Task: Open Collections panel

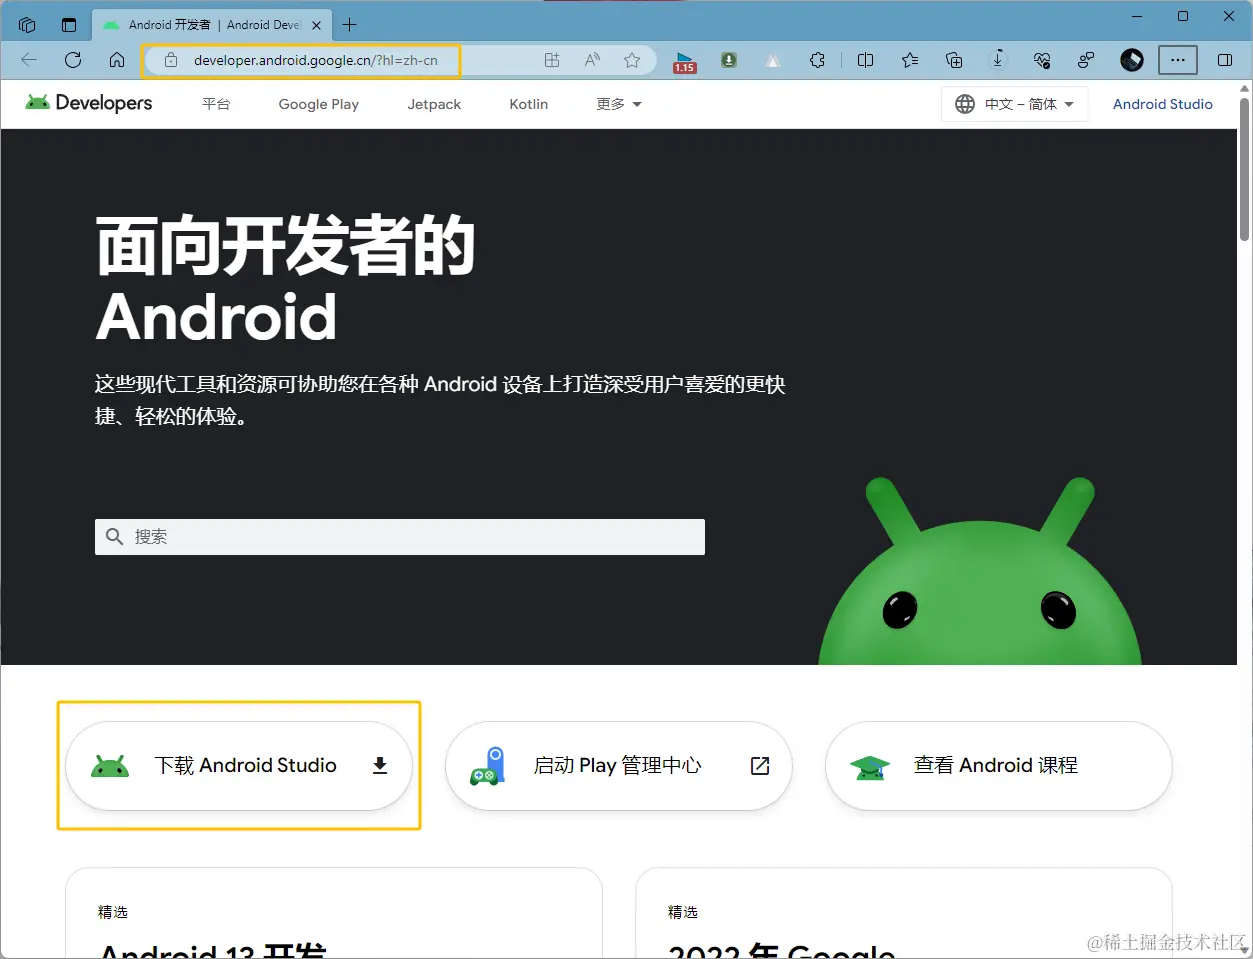Action: click(954, 60)
